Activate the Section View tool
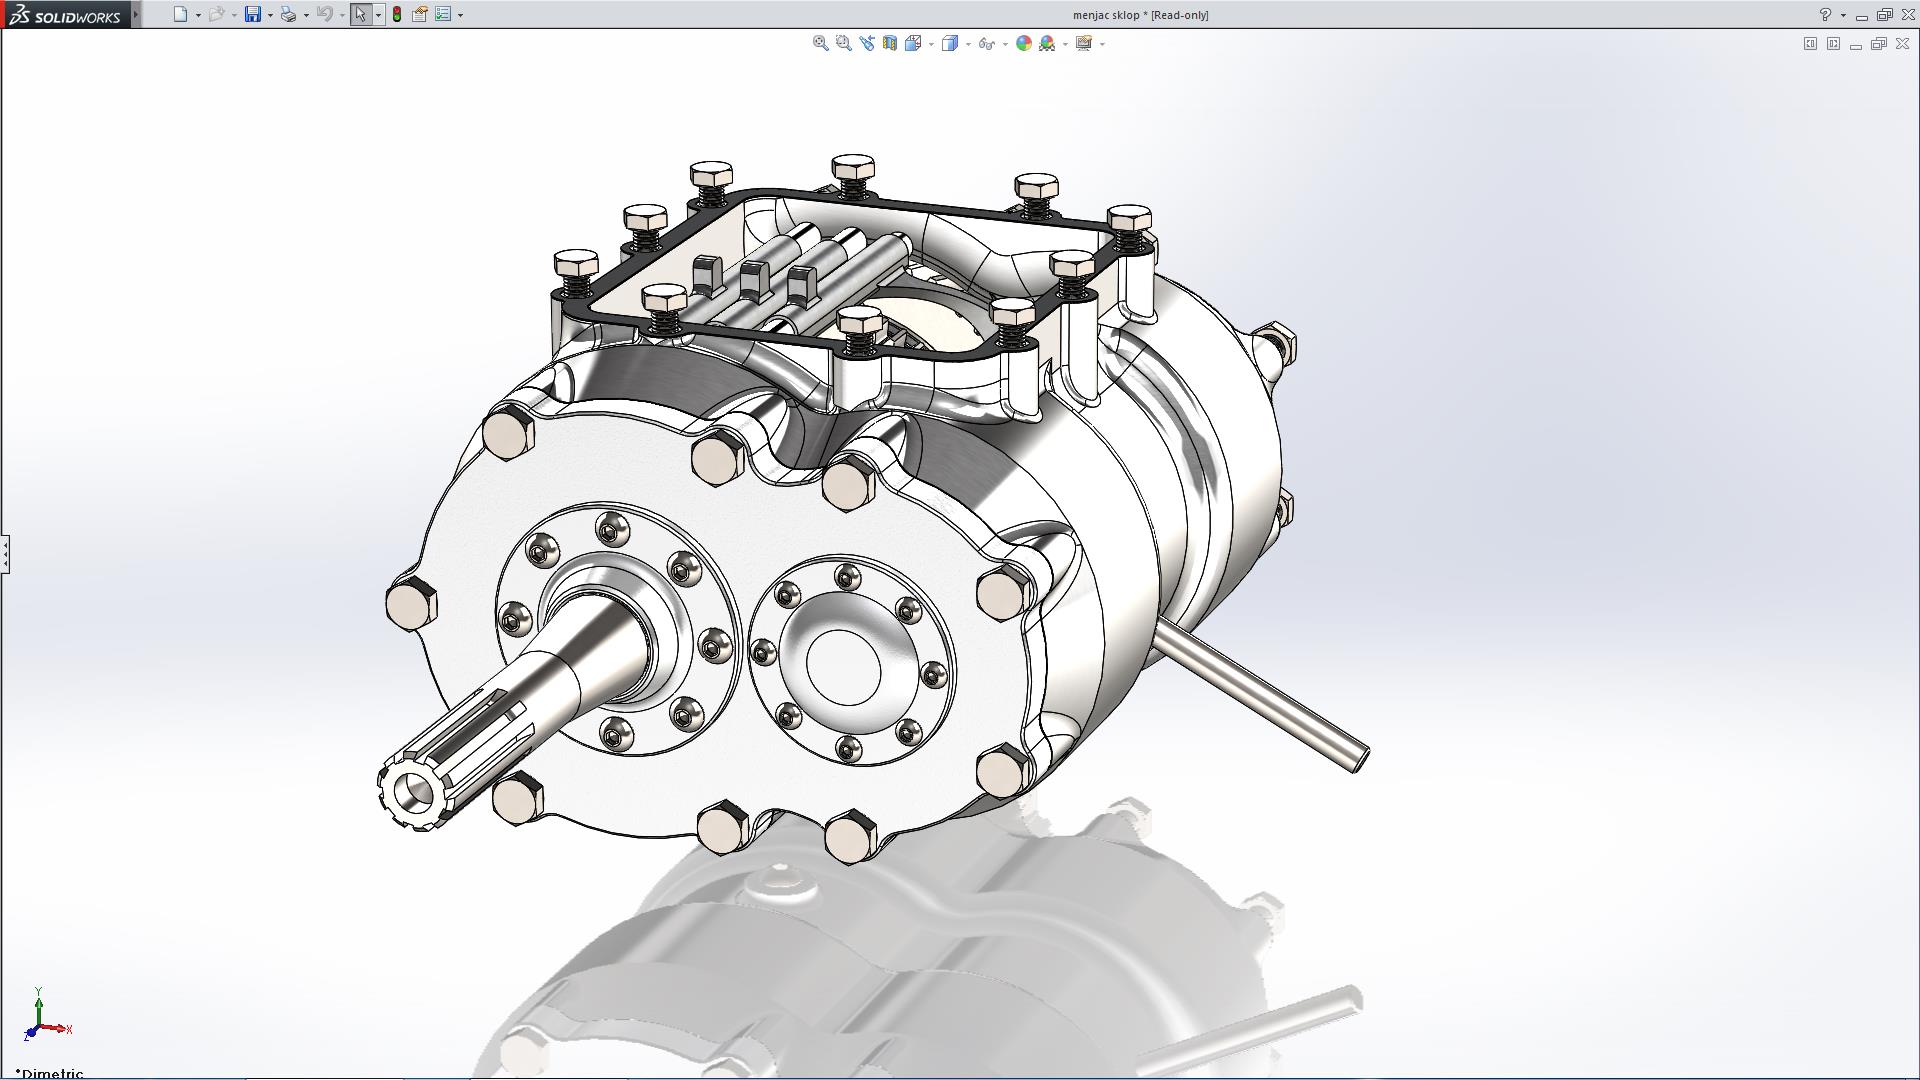 [x=889, y=43]
